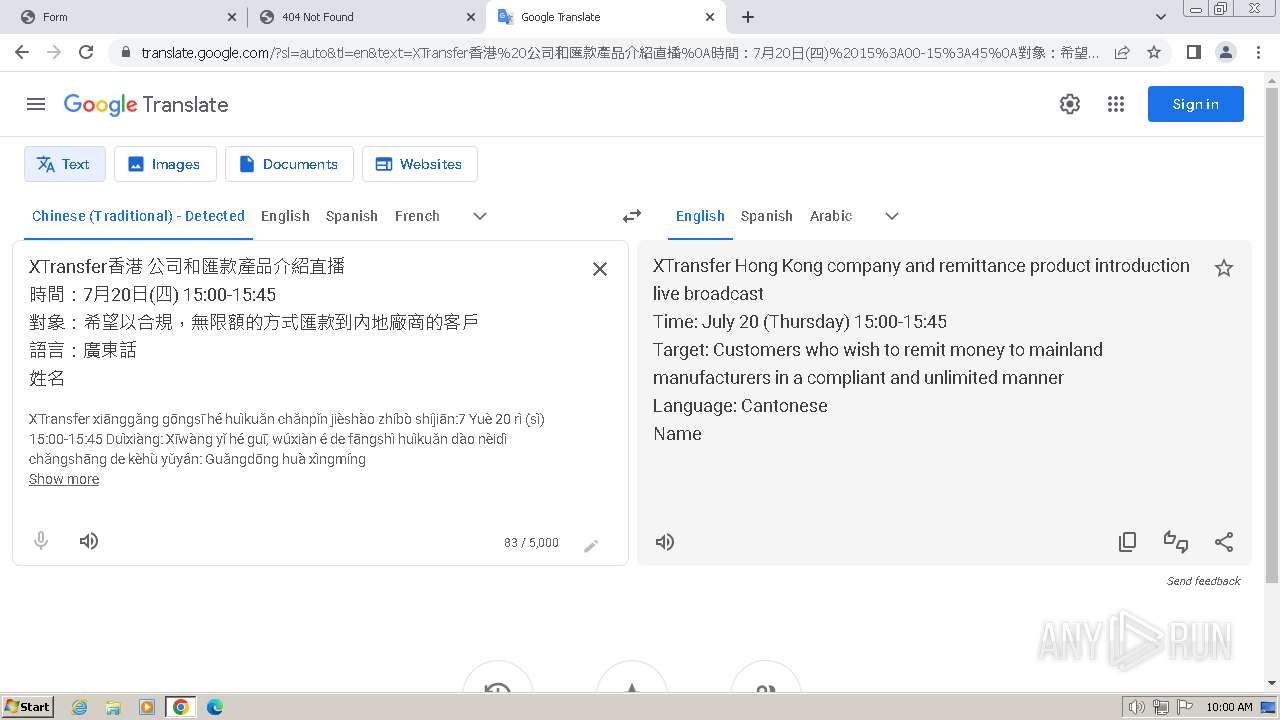Toggle the browser side panel
Image resolution: width=1280 pixels, height=720 pixels.
(x=1193, y=52)
